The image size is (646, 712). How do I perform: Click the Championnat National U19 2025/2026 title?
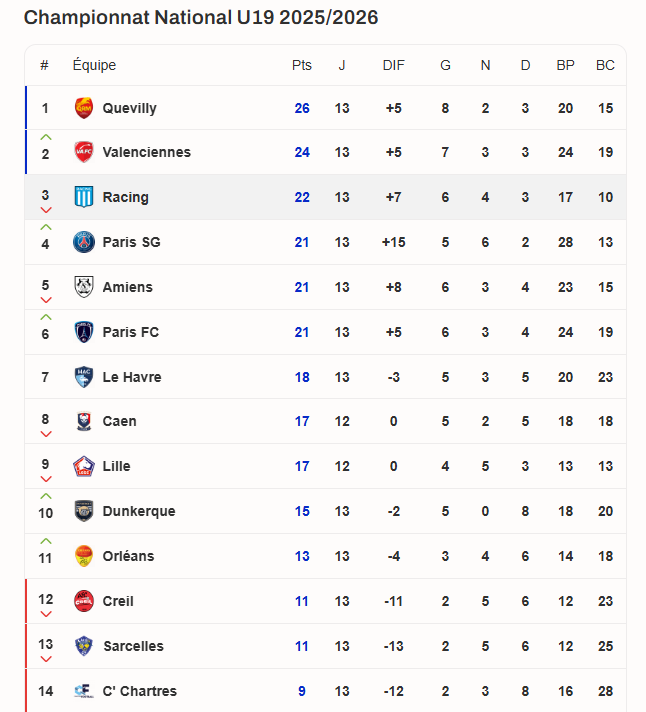pyautogui.click(x=201, y=17)
